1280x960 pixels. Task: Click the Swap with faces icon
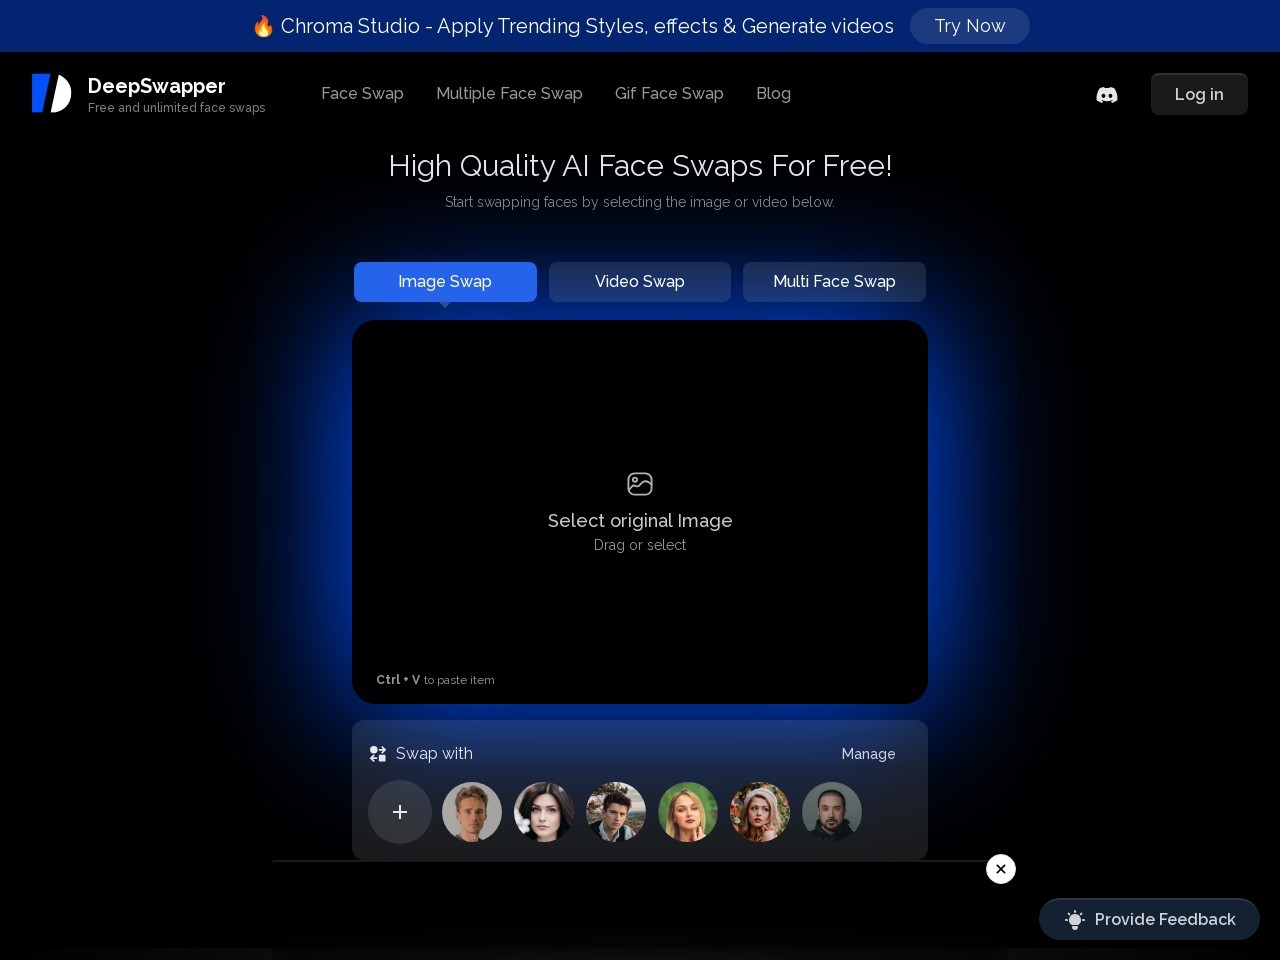click(x=378, y=754)
